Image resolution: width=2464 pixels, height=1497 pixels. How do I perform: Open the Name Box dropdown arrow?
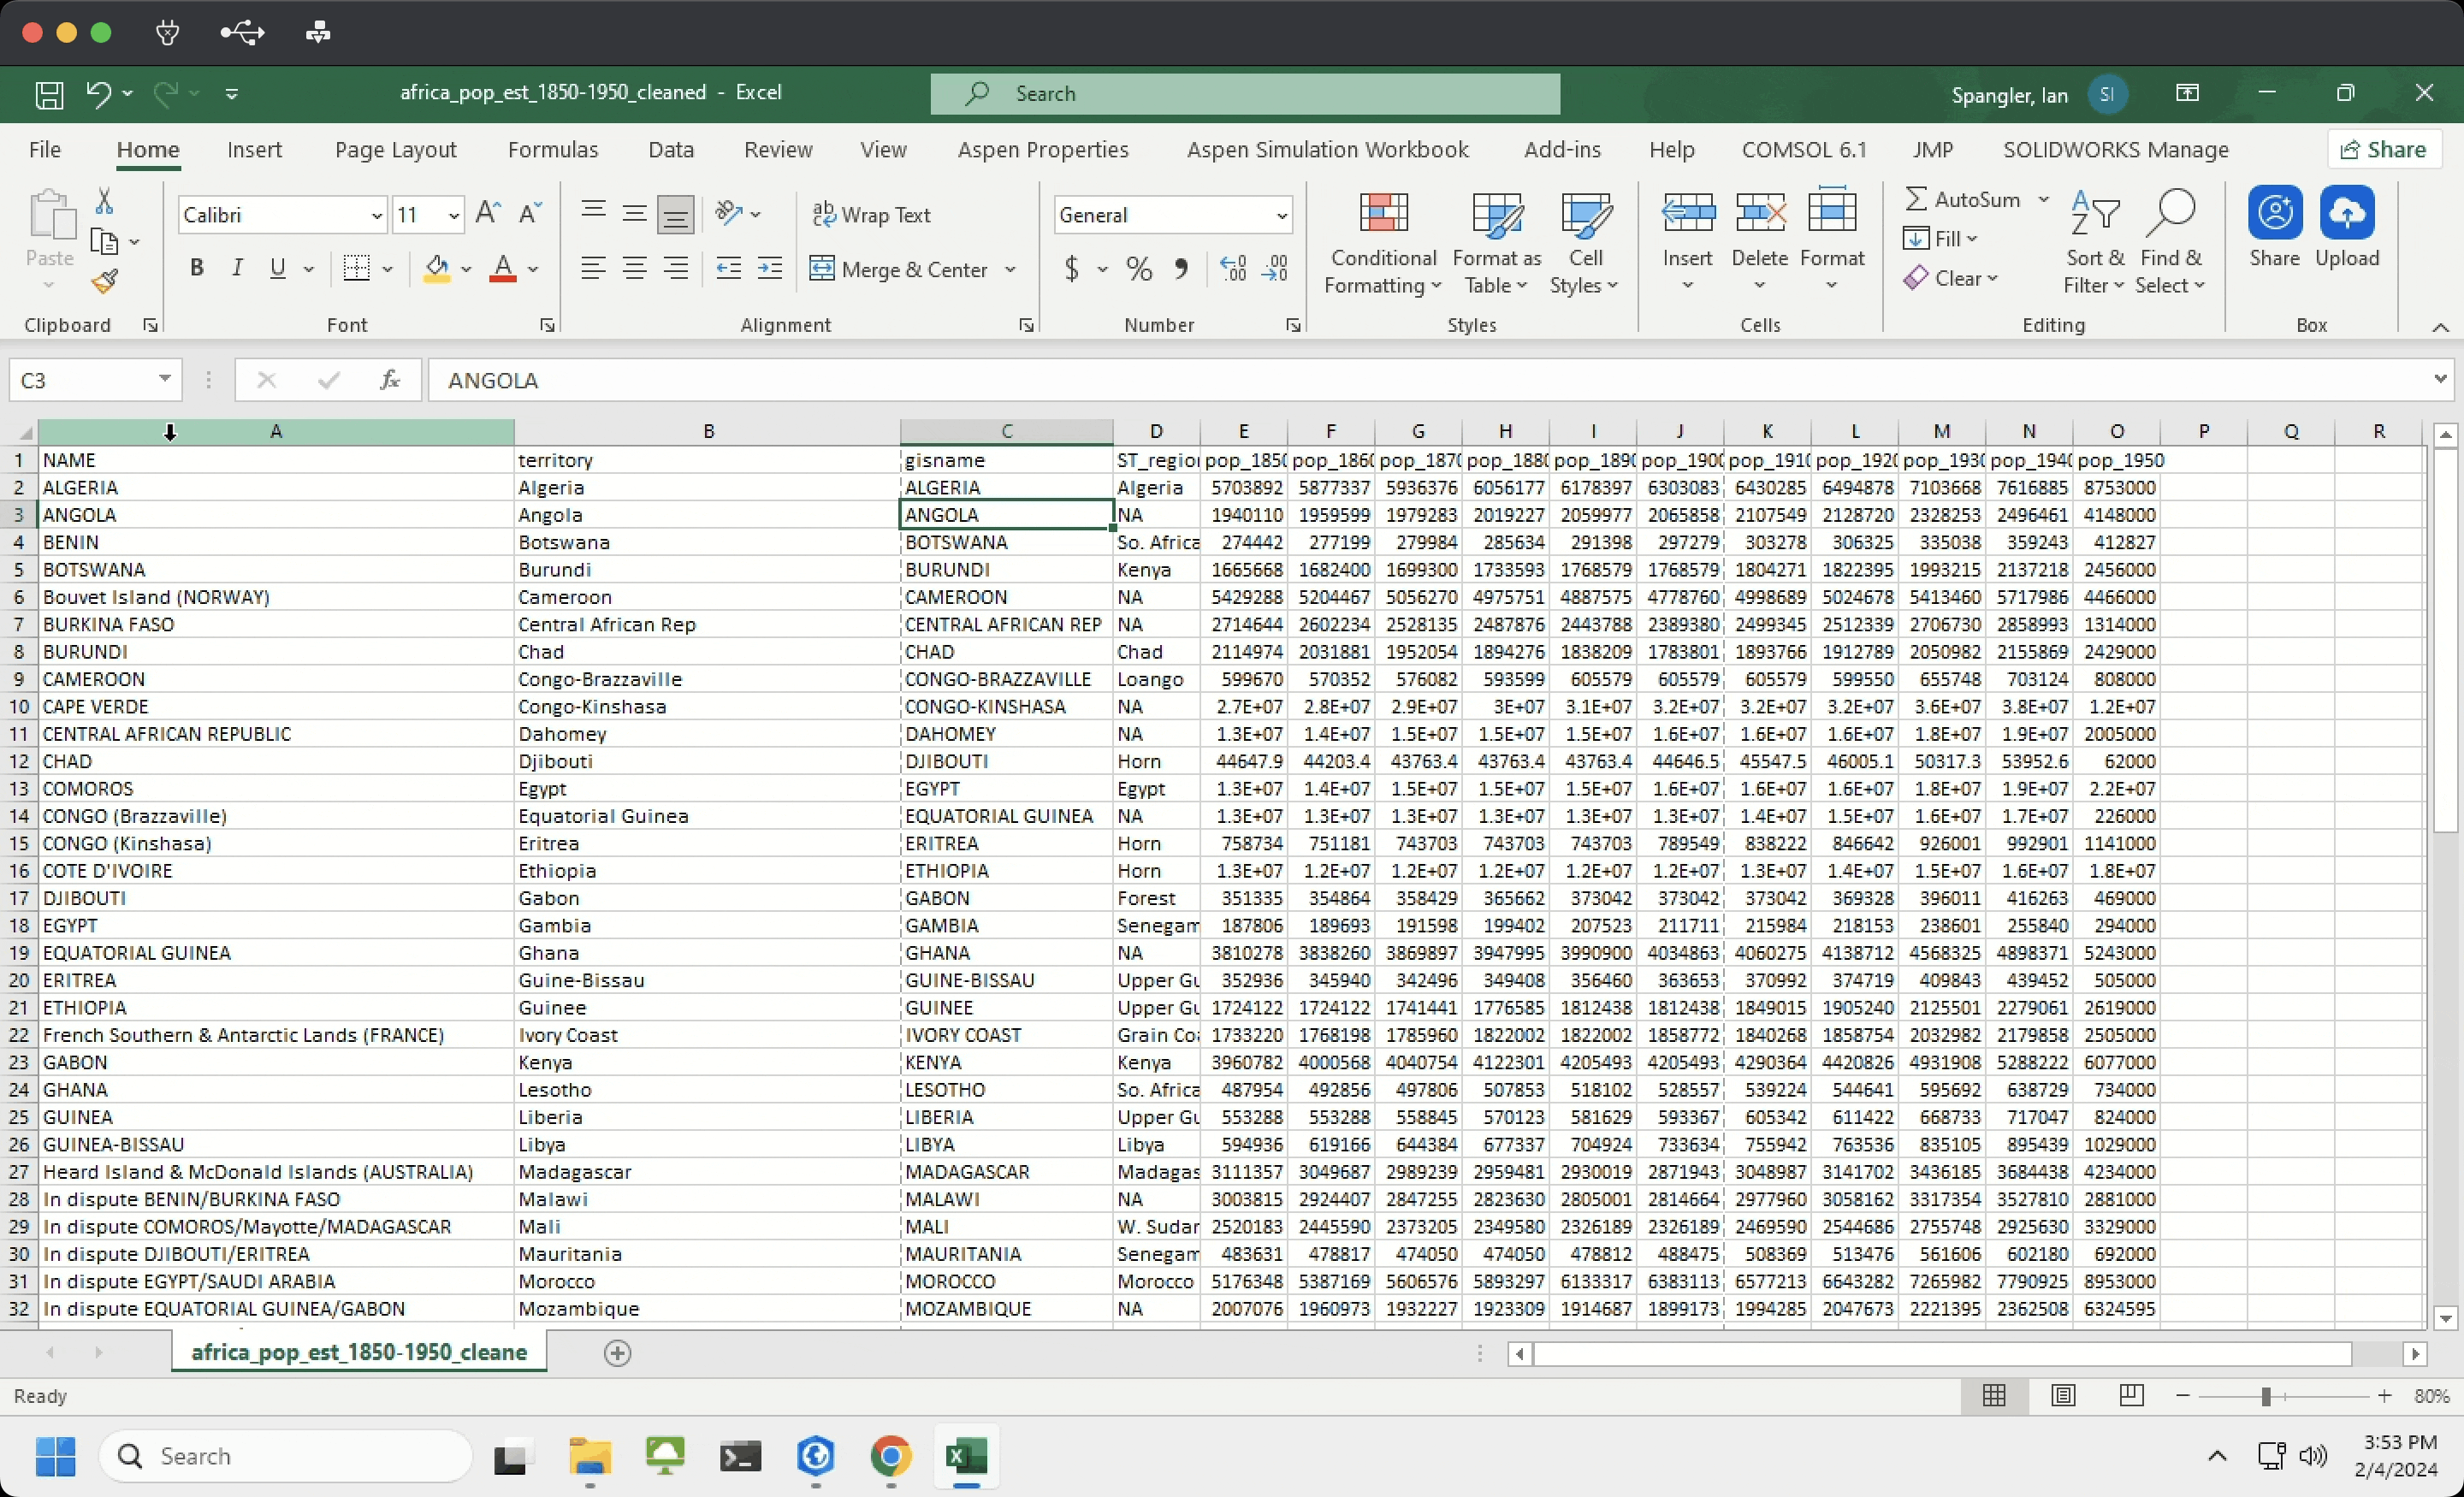click(164, 380)
